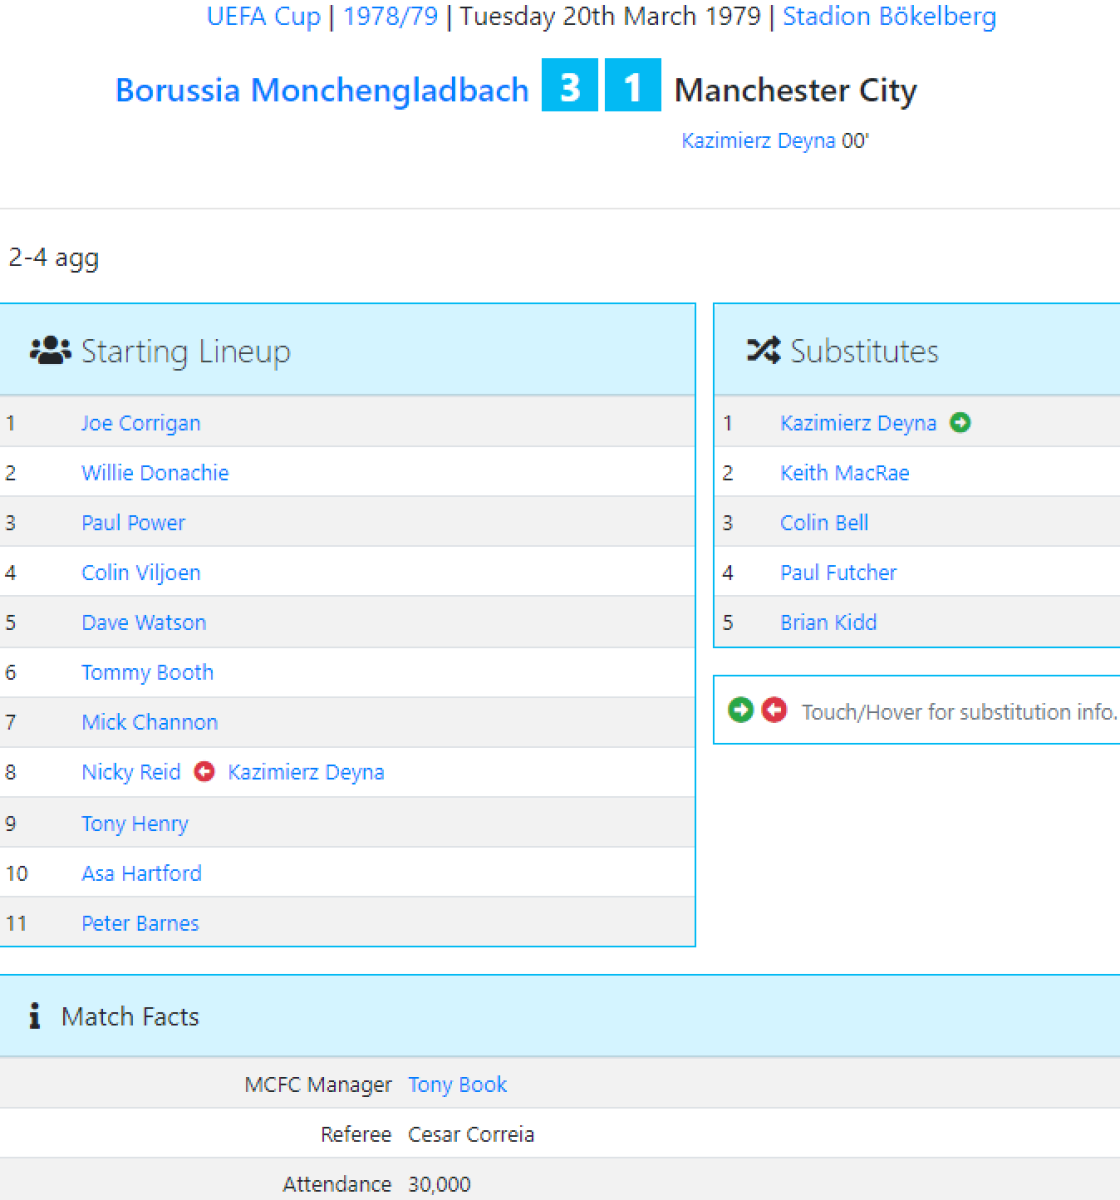Viewport: 1120px width, 1200px height.
Task: Click the Match Facts info icon
Action: point(35,1016)
